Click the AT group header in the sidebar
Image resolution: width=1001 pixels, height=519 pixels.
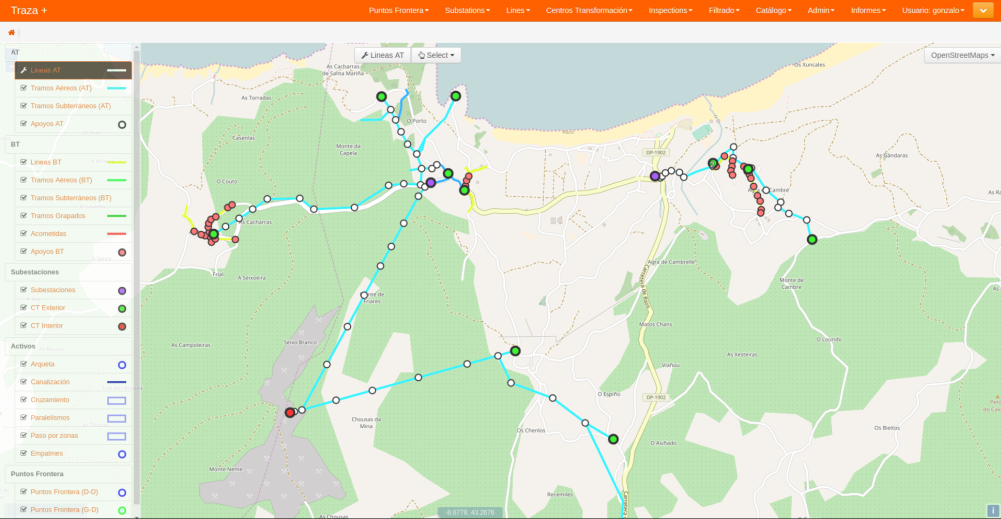click(68, 52)
